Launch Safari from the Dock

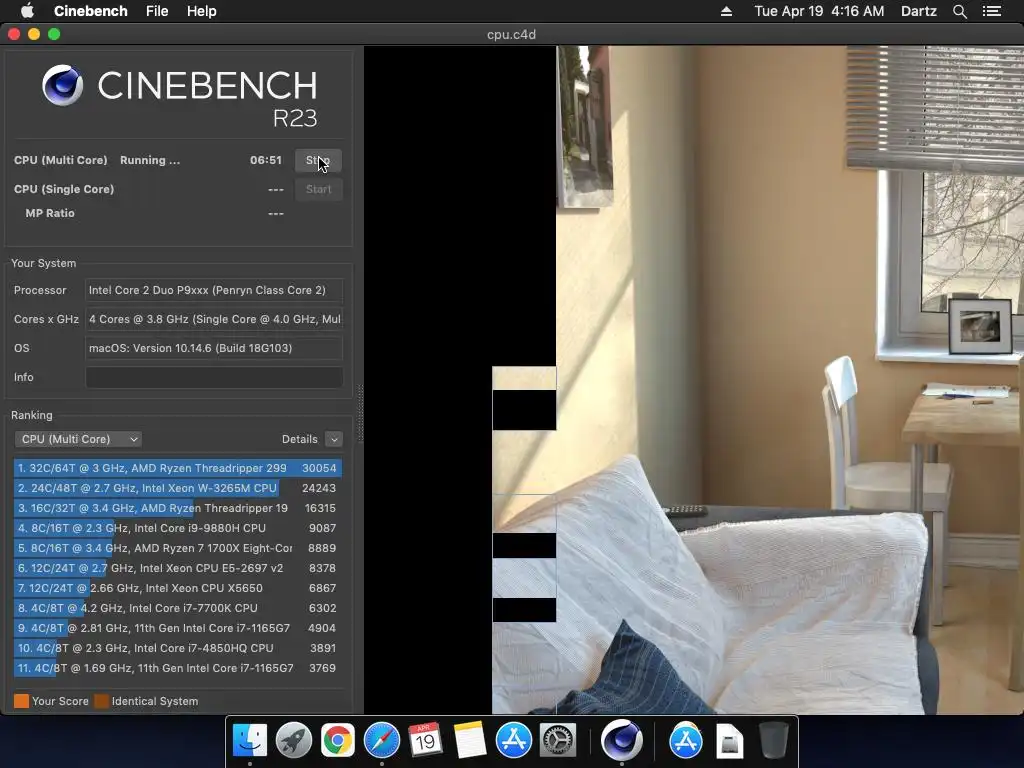pos(381,741)
